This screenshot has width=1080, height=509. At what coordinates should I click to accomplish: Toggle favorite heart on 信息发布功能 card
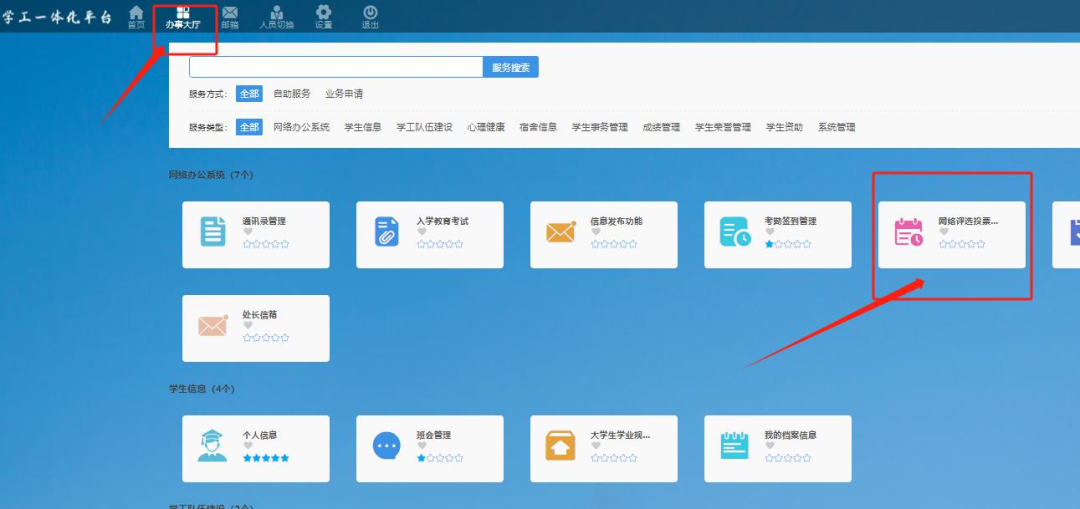(596, 232)
